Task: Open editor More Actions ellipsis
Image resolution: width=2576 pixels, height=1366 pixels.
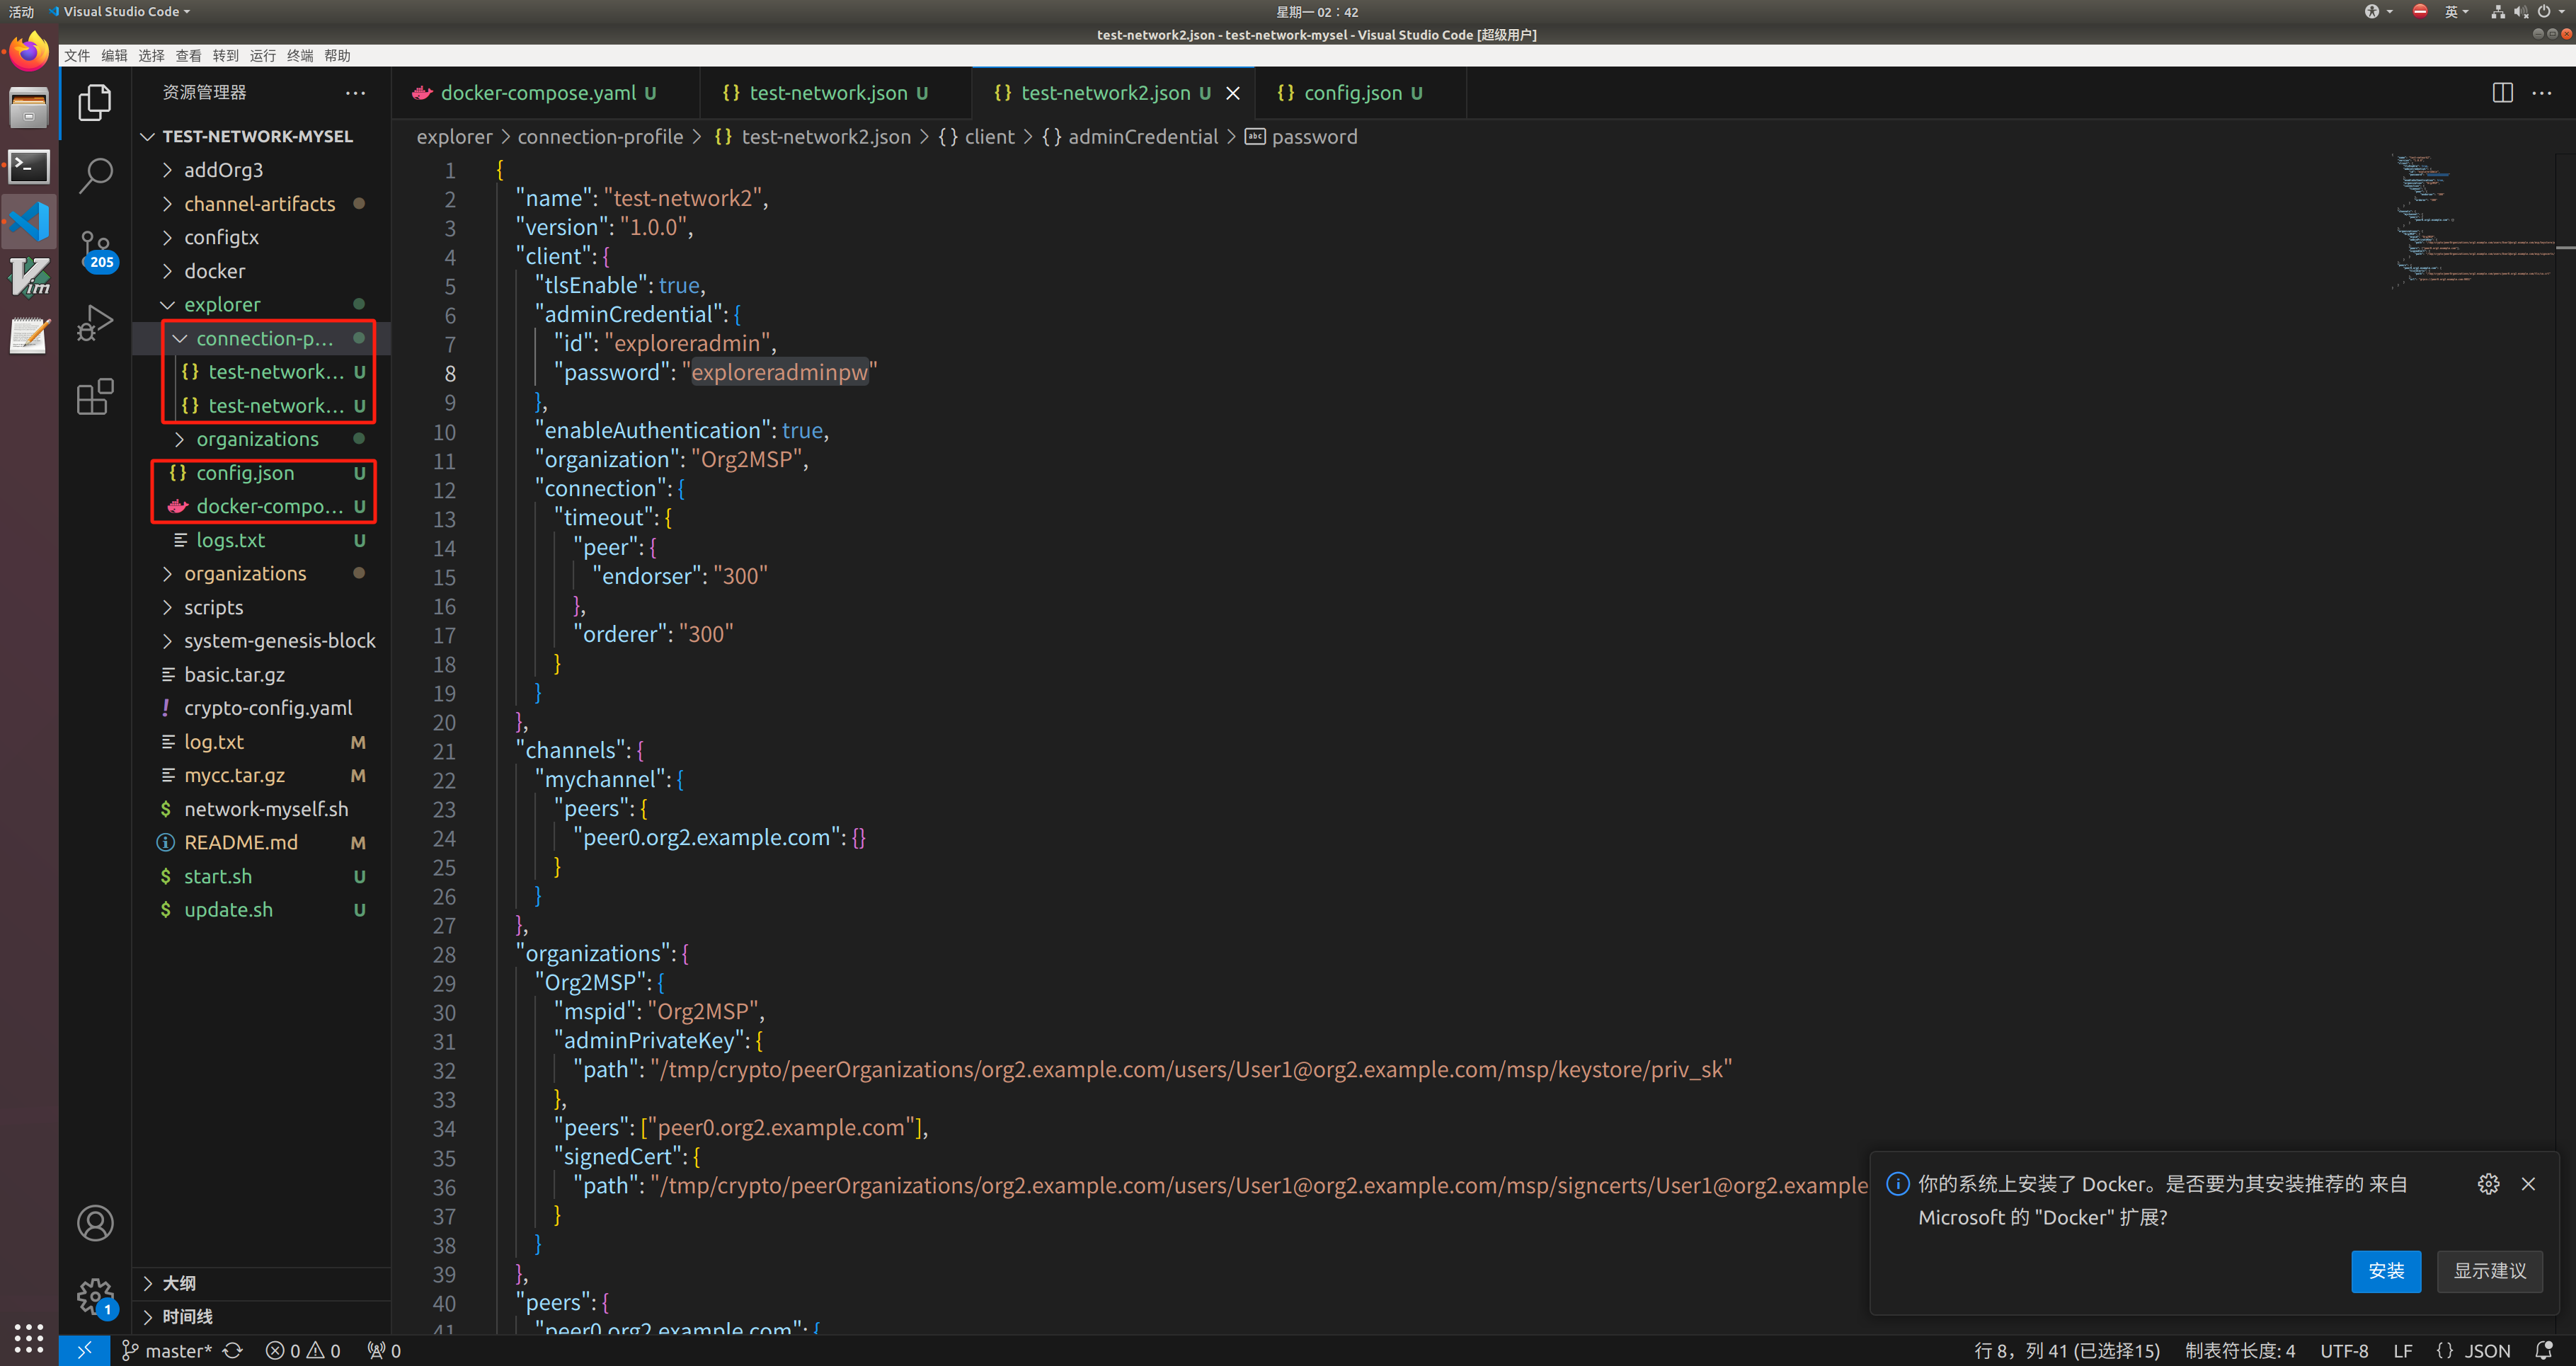Action: (2542, 93)
